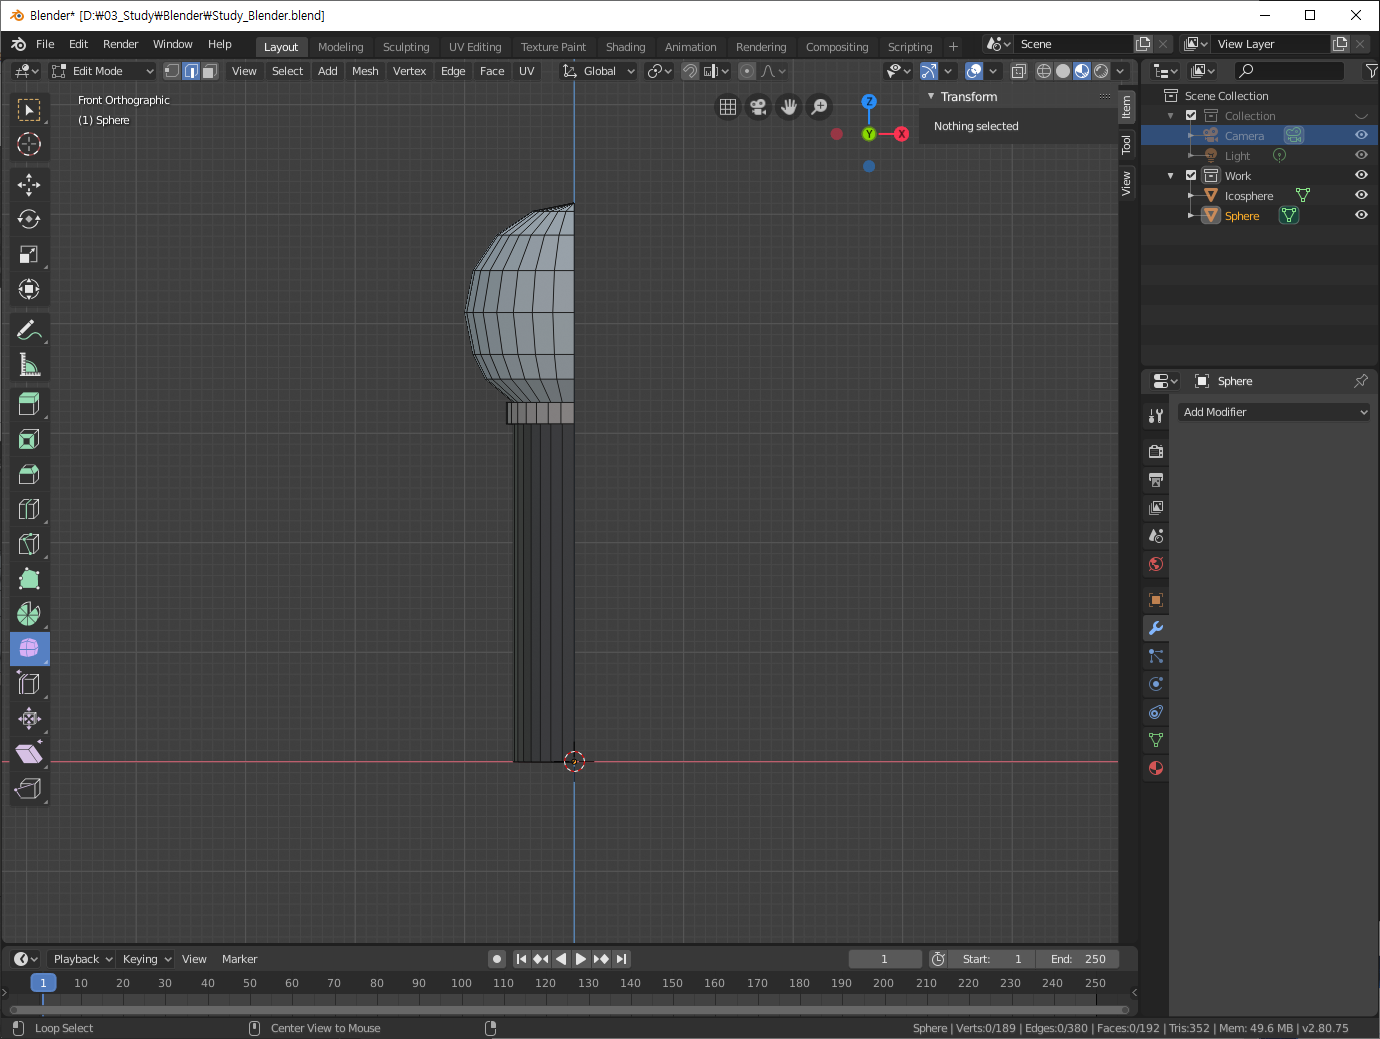
Task: Open the Render menu
Action: click(120, 44)
